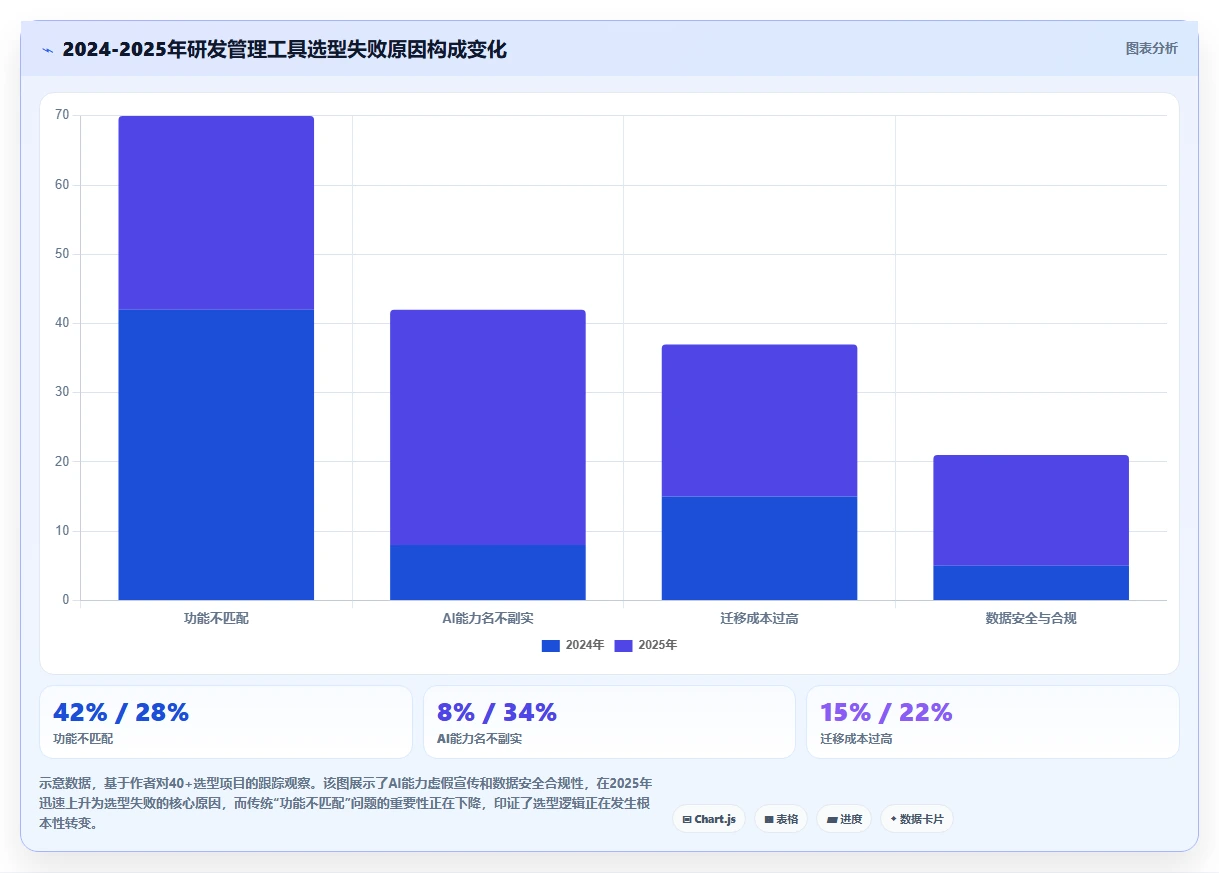This screenshot has width=1219, height=873.
Task: Click the Chart.js tag
Action: point(709,819)
